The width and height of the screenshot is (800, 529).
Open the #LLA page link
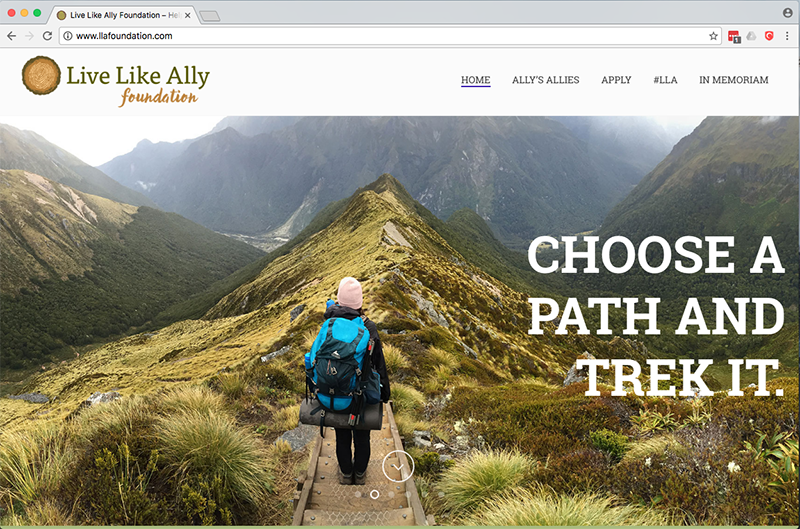click(x=665, y=80)
